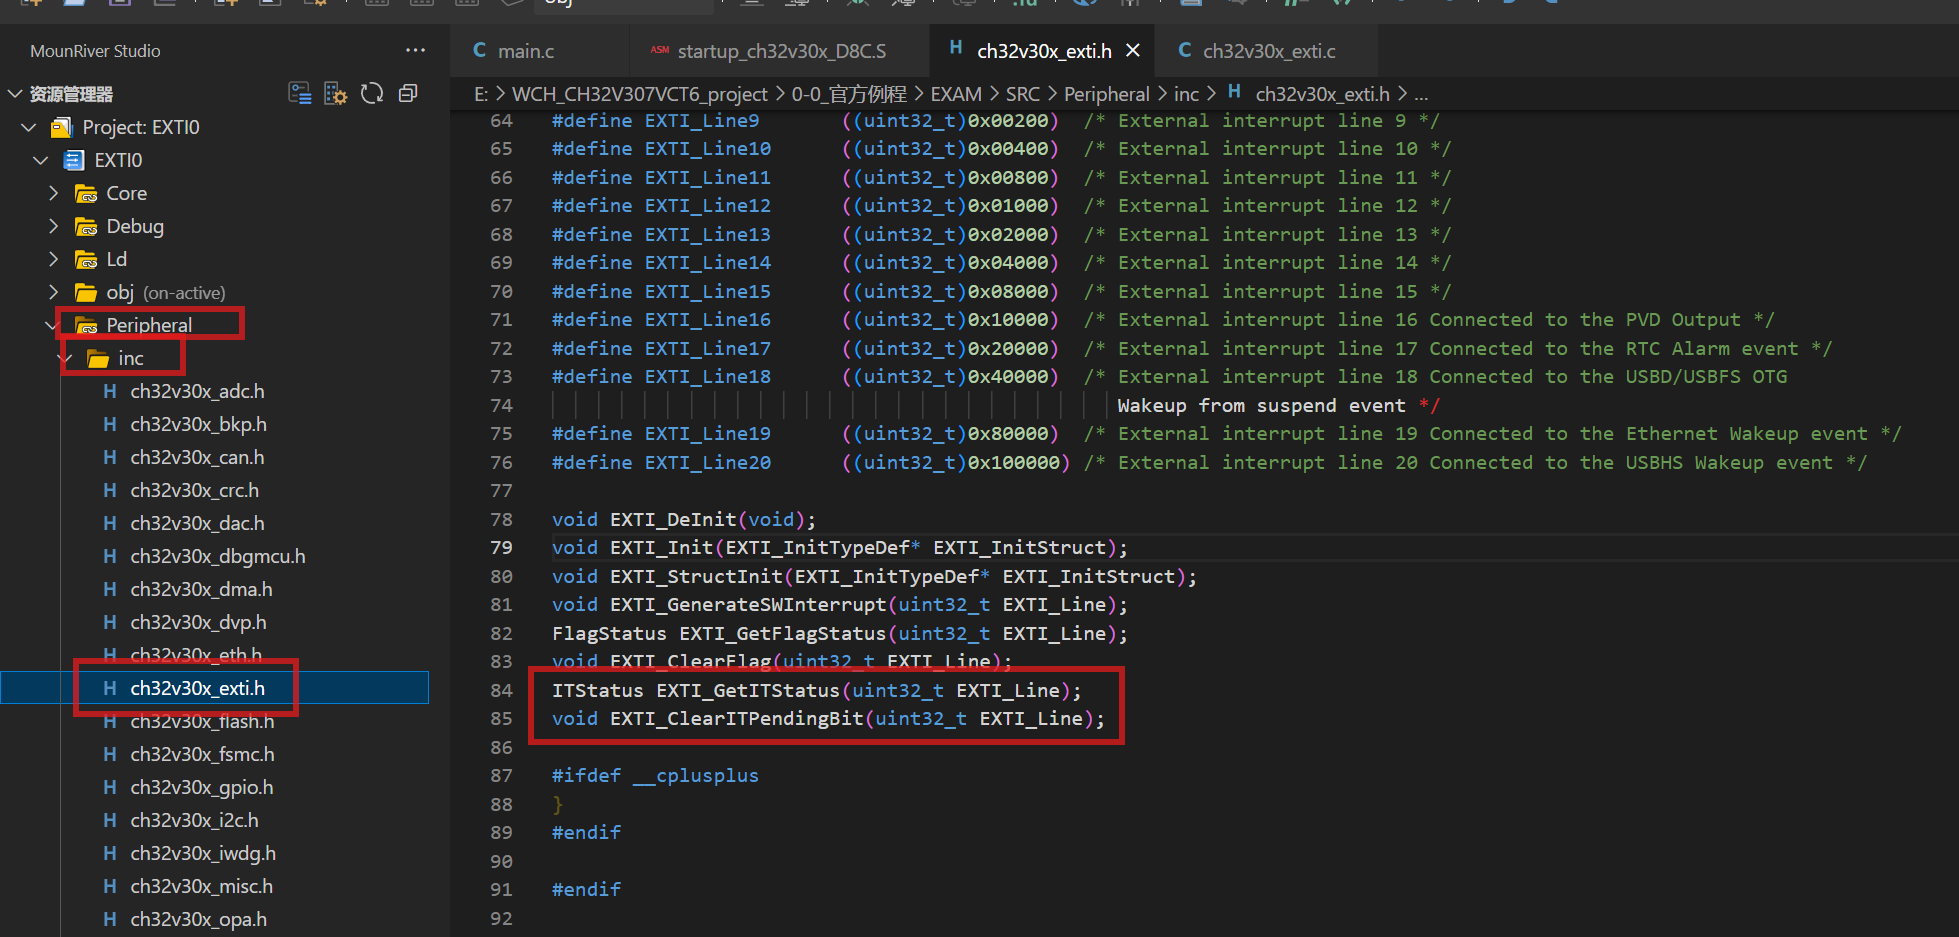The width and height of the screenshot is (1959, 937).
Task: Open the MounRiver Studio more actions ellipsis
Action: point(415,50)
